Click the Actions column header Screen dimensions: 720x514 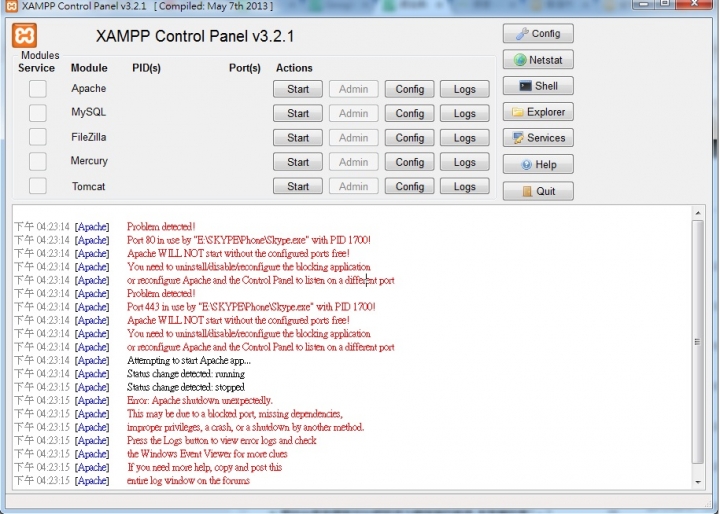coord(294,68)
